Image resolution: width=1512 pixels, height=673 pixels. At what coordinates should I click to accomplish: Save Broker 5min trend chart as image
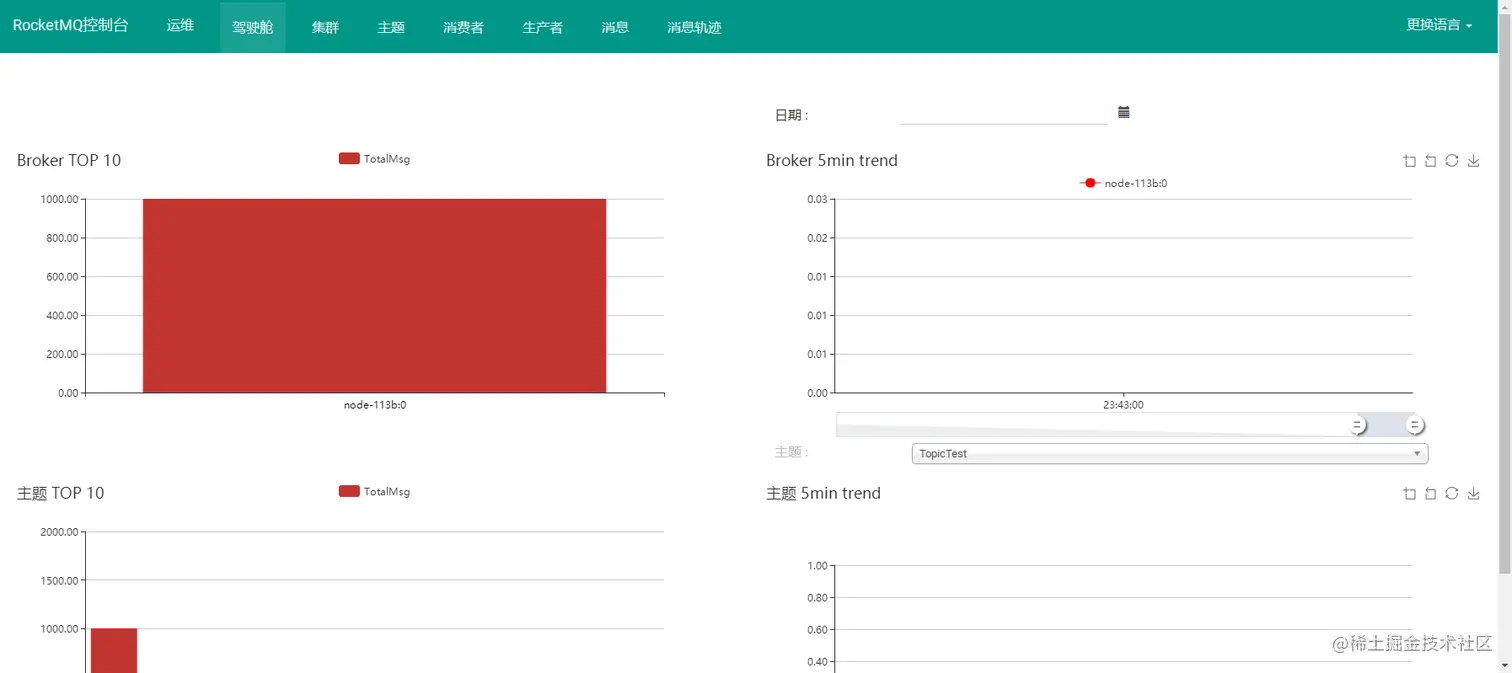tap(1473, 161)
